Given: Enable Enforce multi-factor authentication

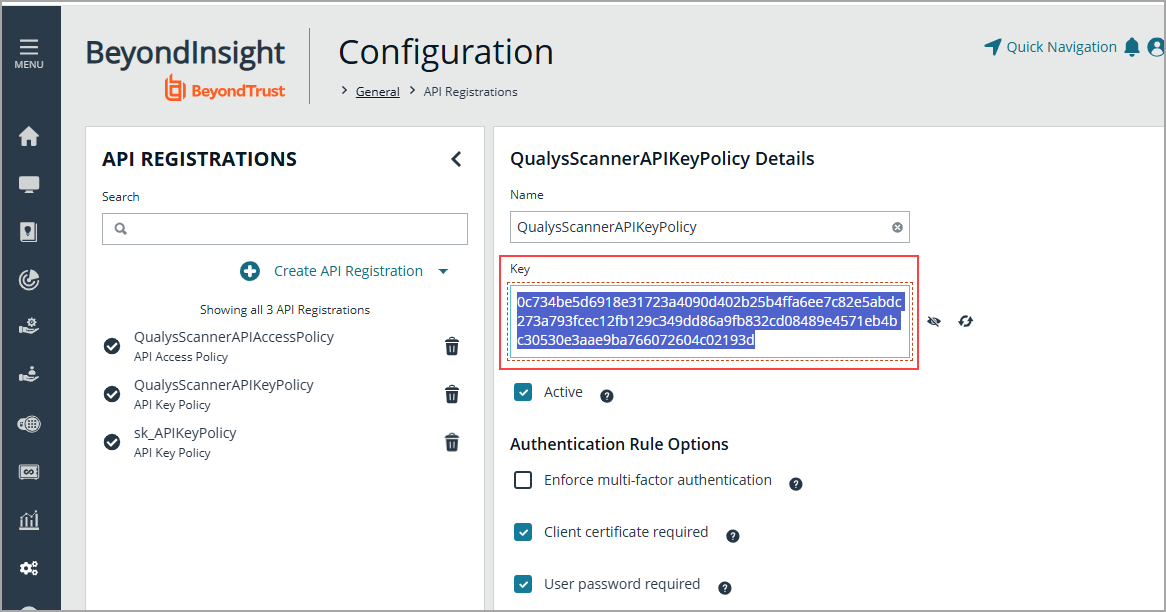Looking at the screenshot, I should [x=523, y=480].
